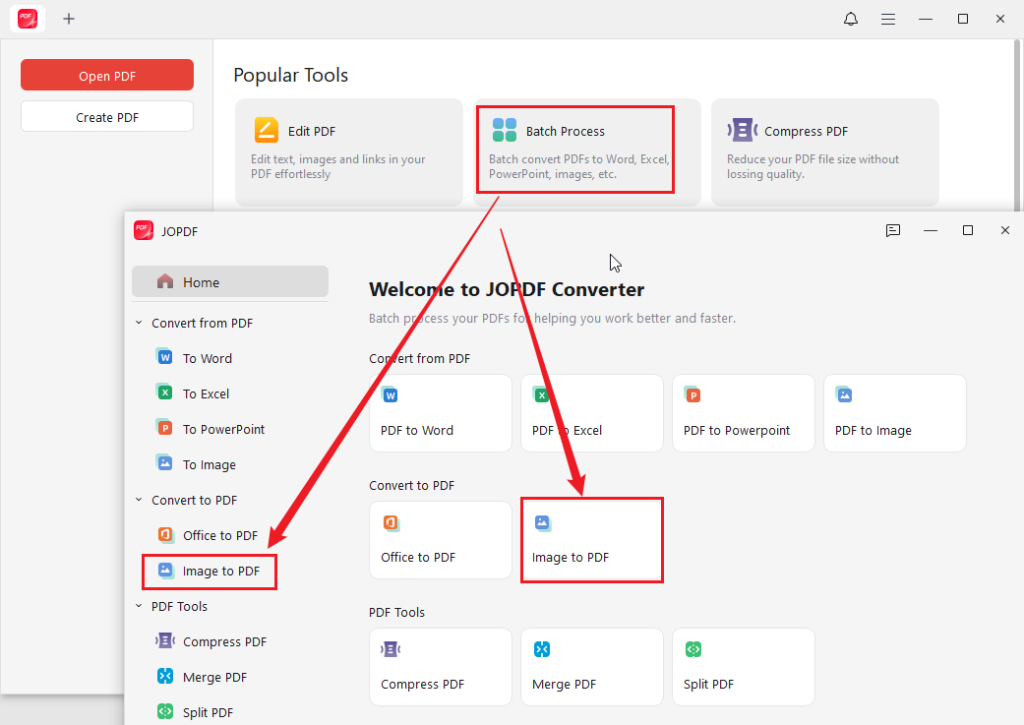Click the PowerPoint icon on PDF to Powerpoint card
This screenshot has height=725, width=1024.
(x=692, y=395)
